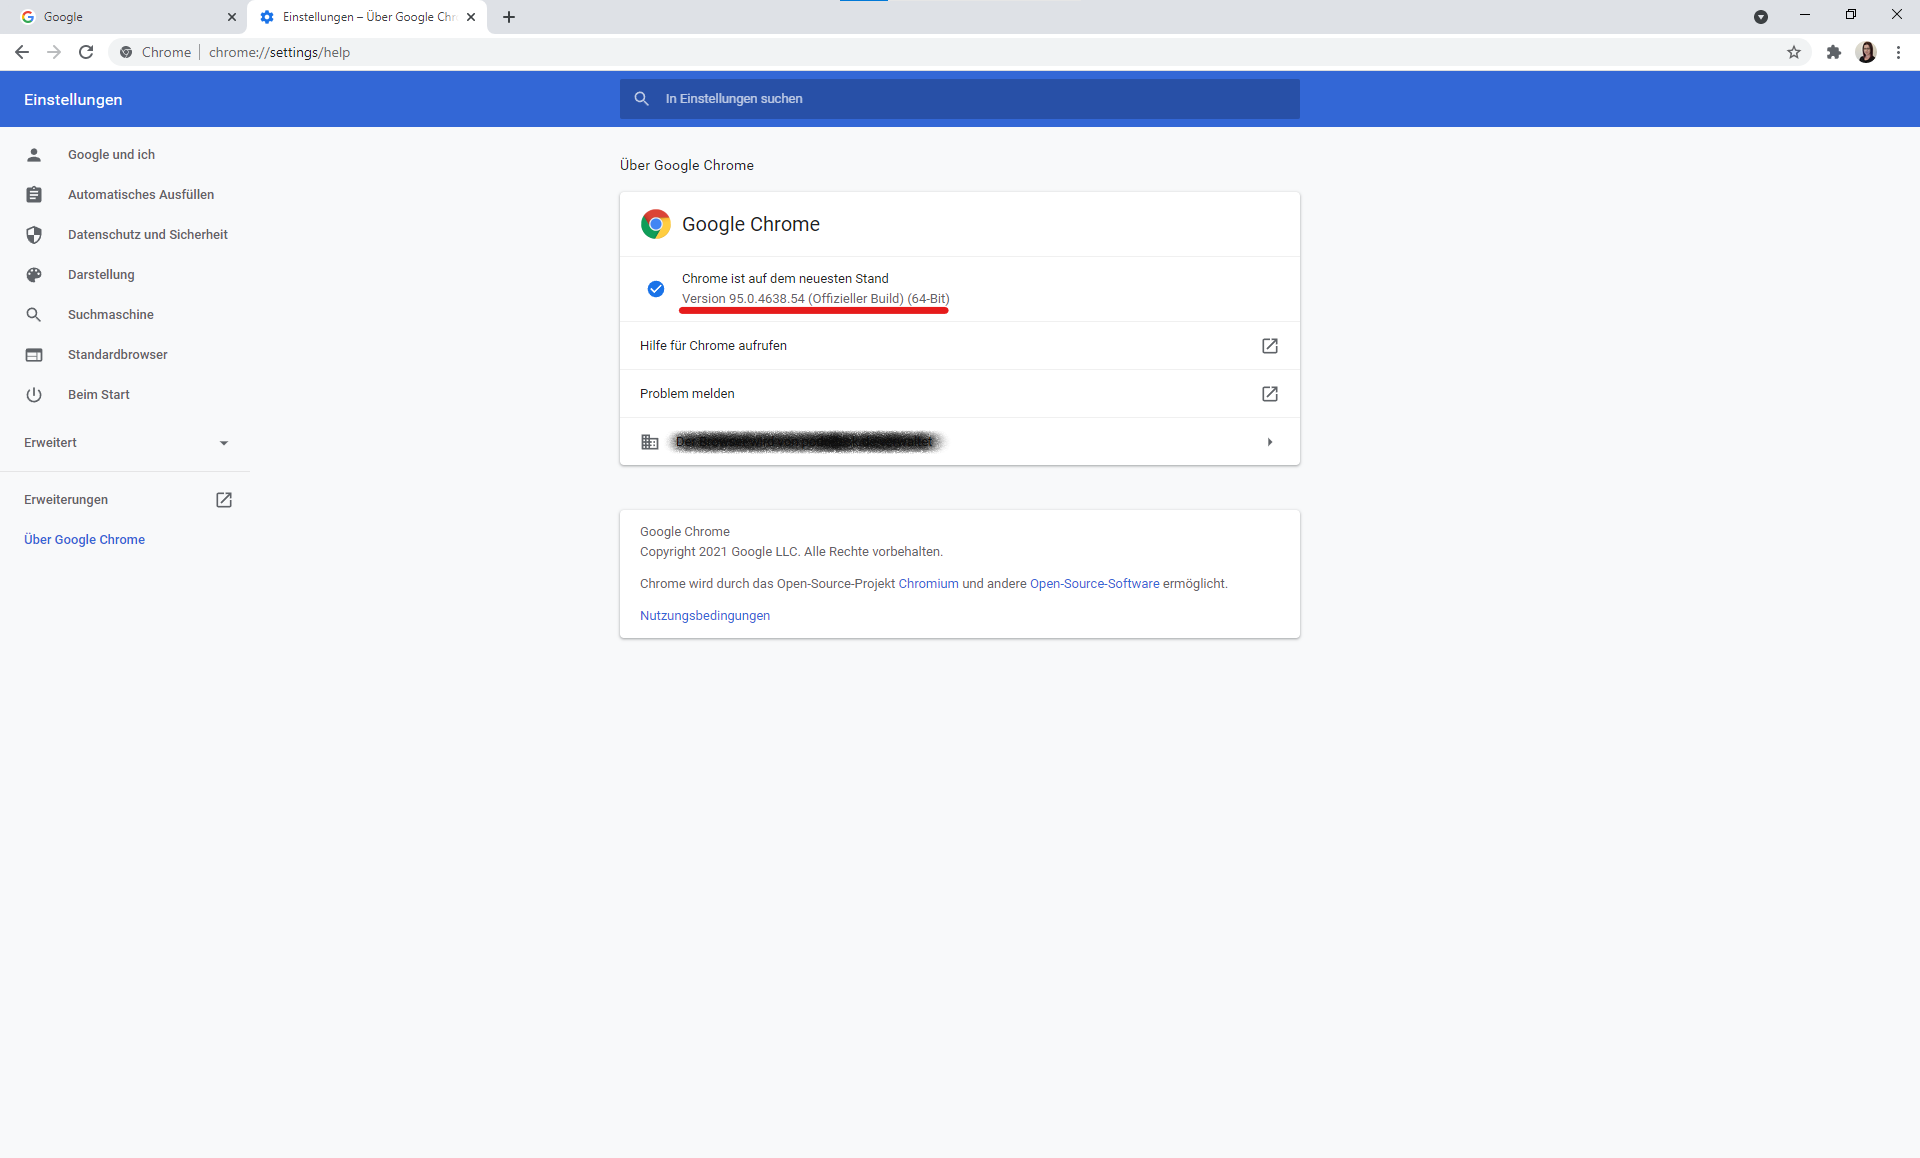The image size is (1920, 1158).
Task: Open Chrome three-dot menu
Action: click(x=1898, y=52)
